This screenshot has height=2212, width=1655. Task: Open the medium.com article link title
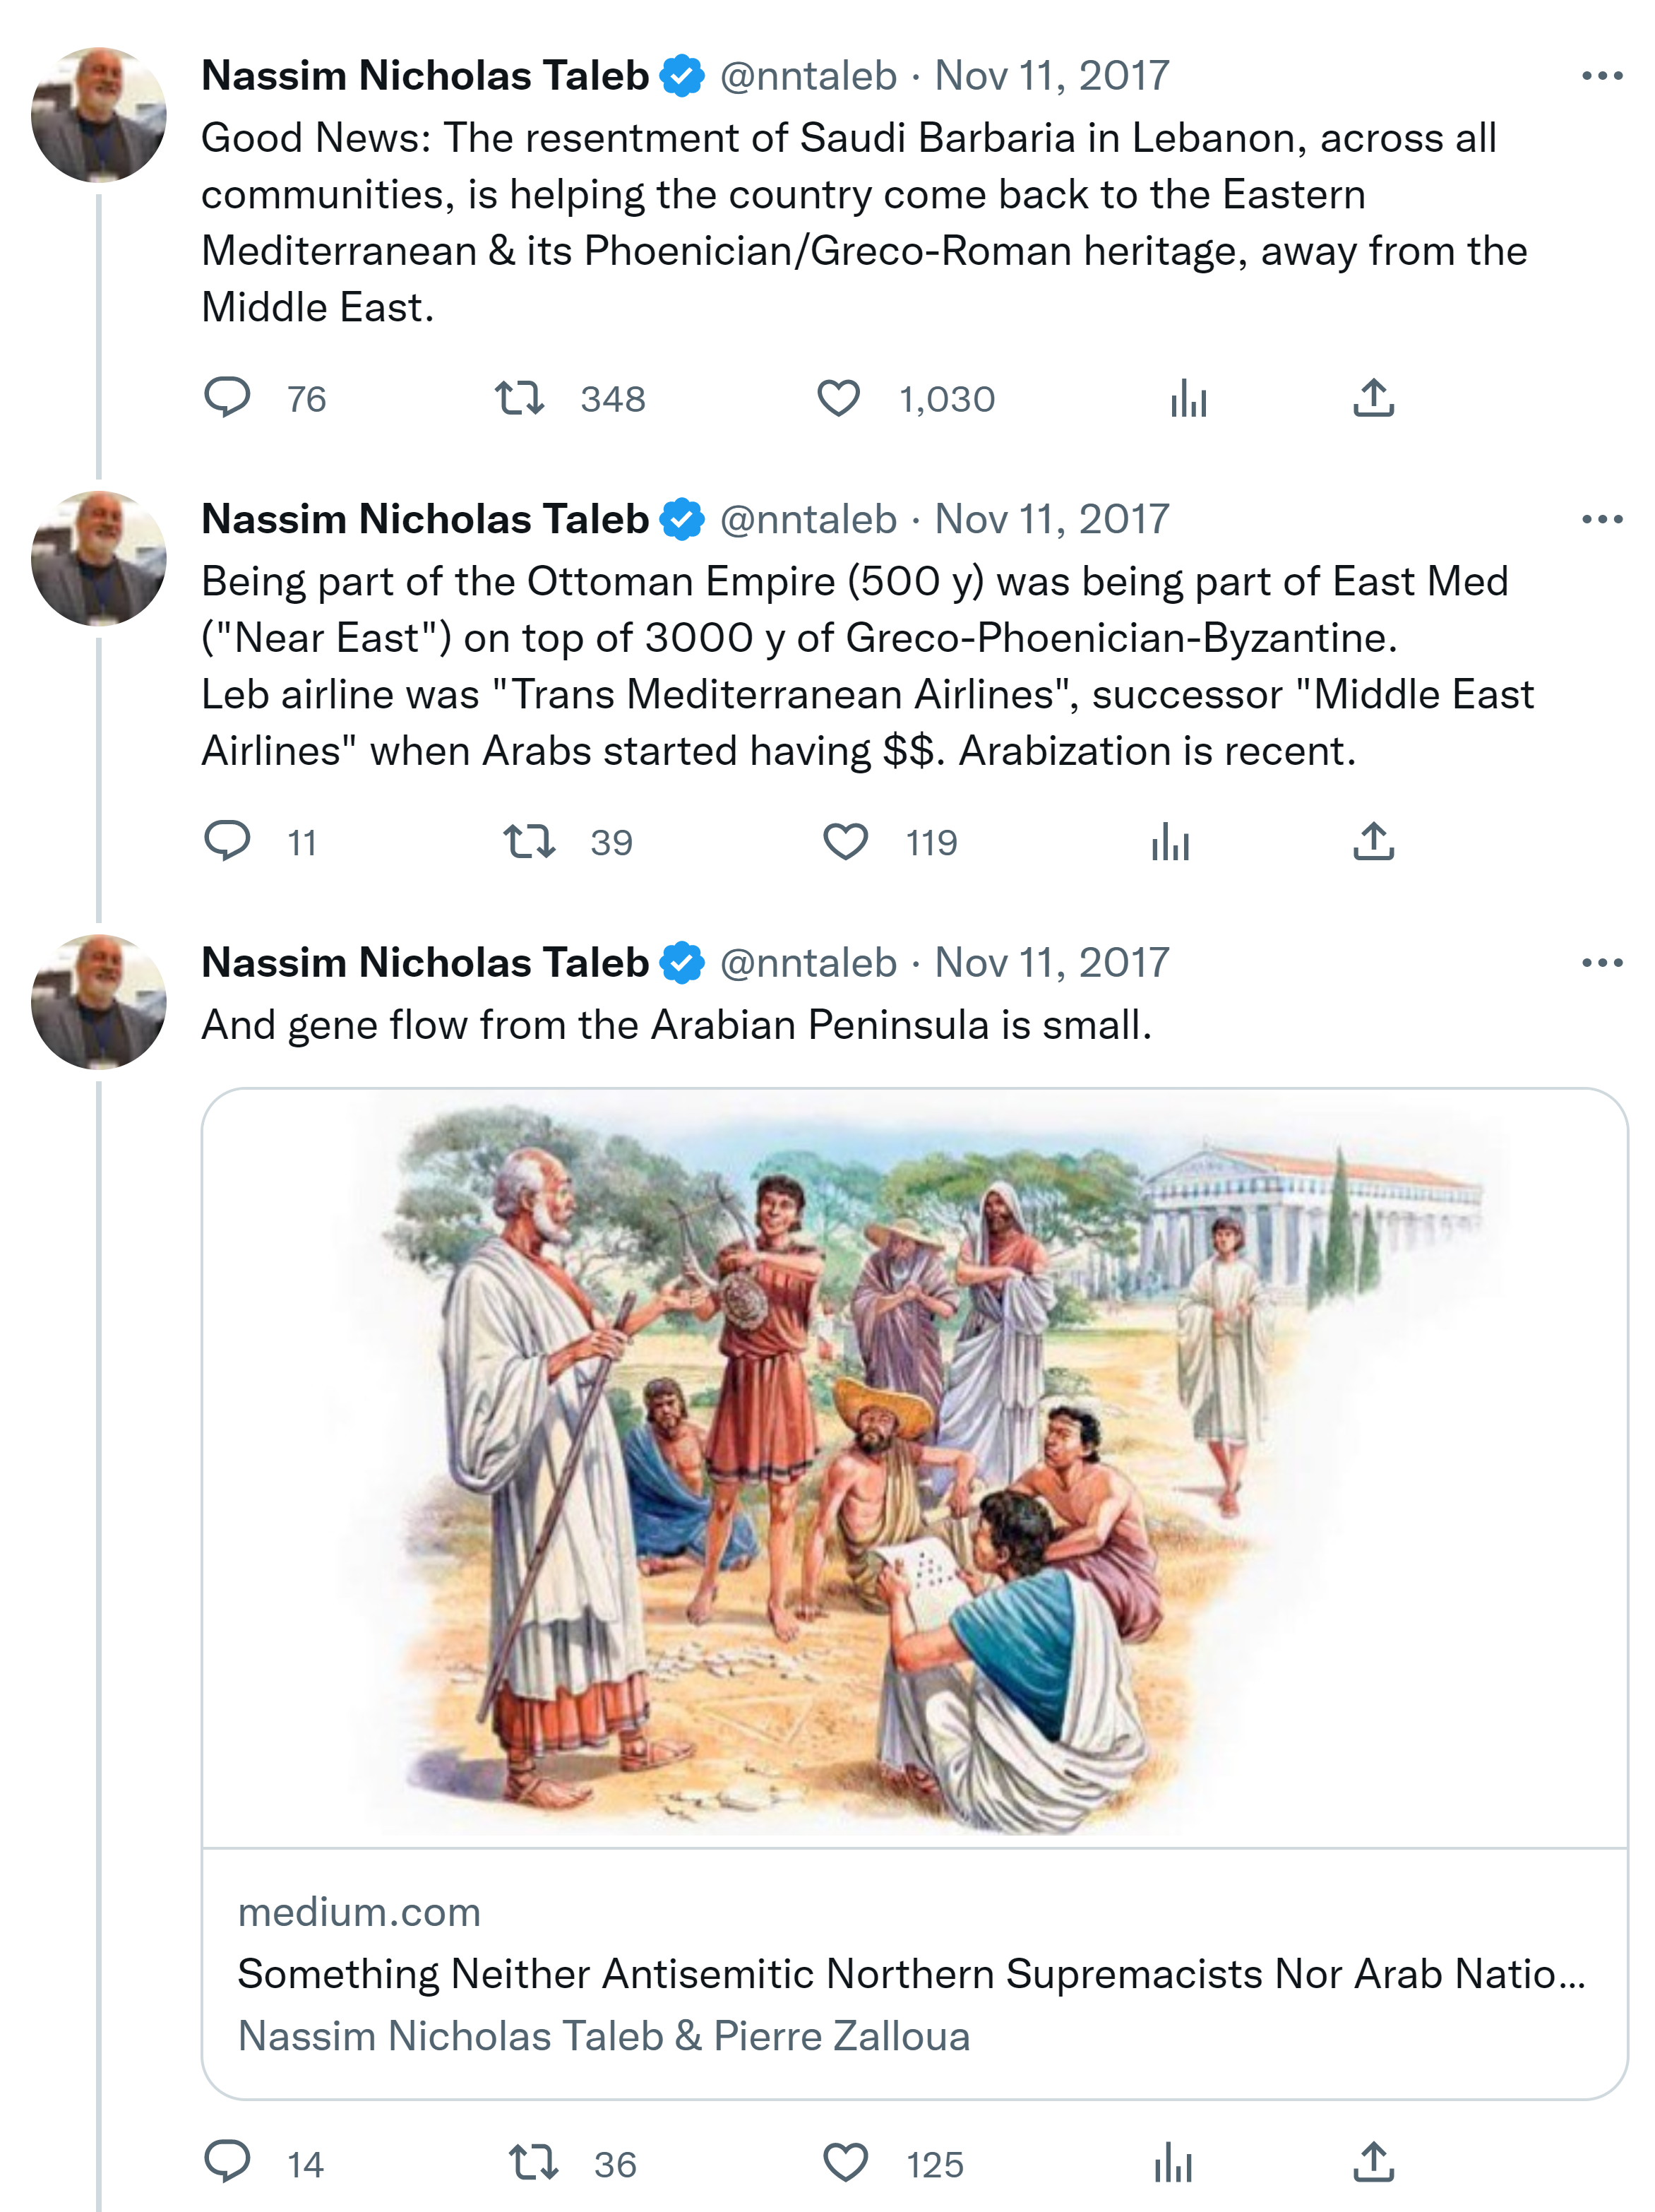pyautogui.click(x=910, y=1975)
